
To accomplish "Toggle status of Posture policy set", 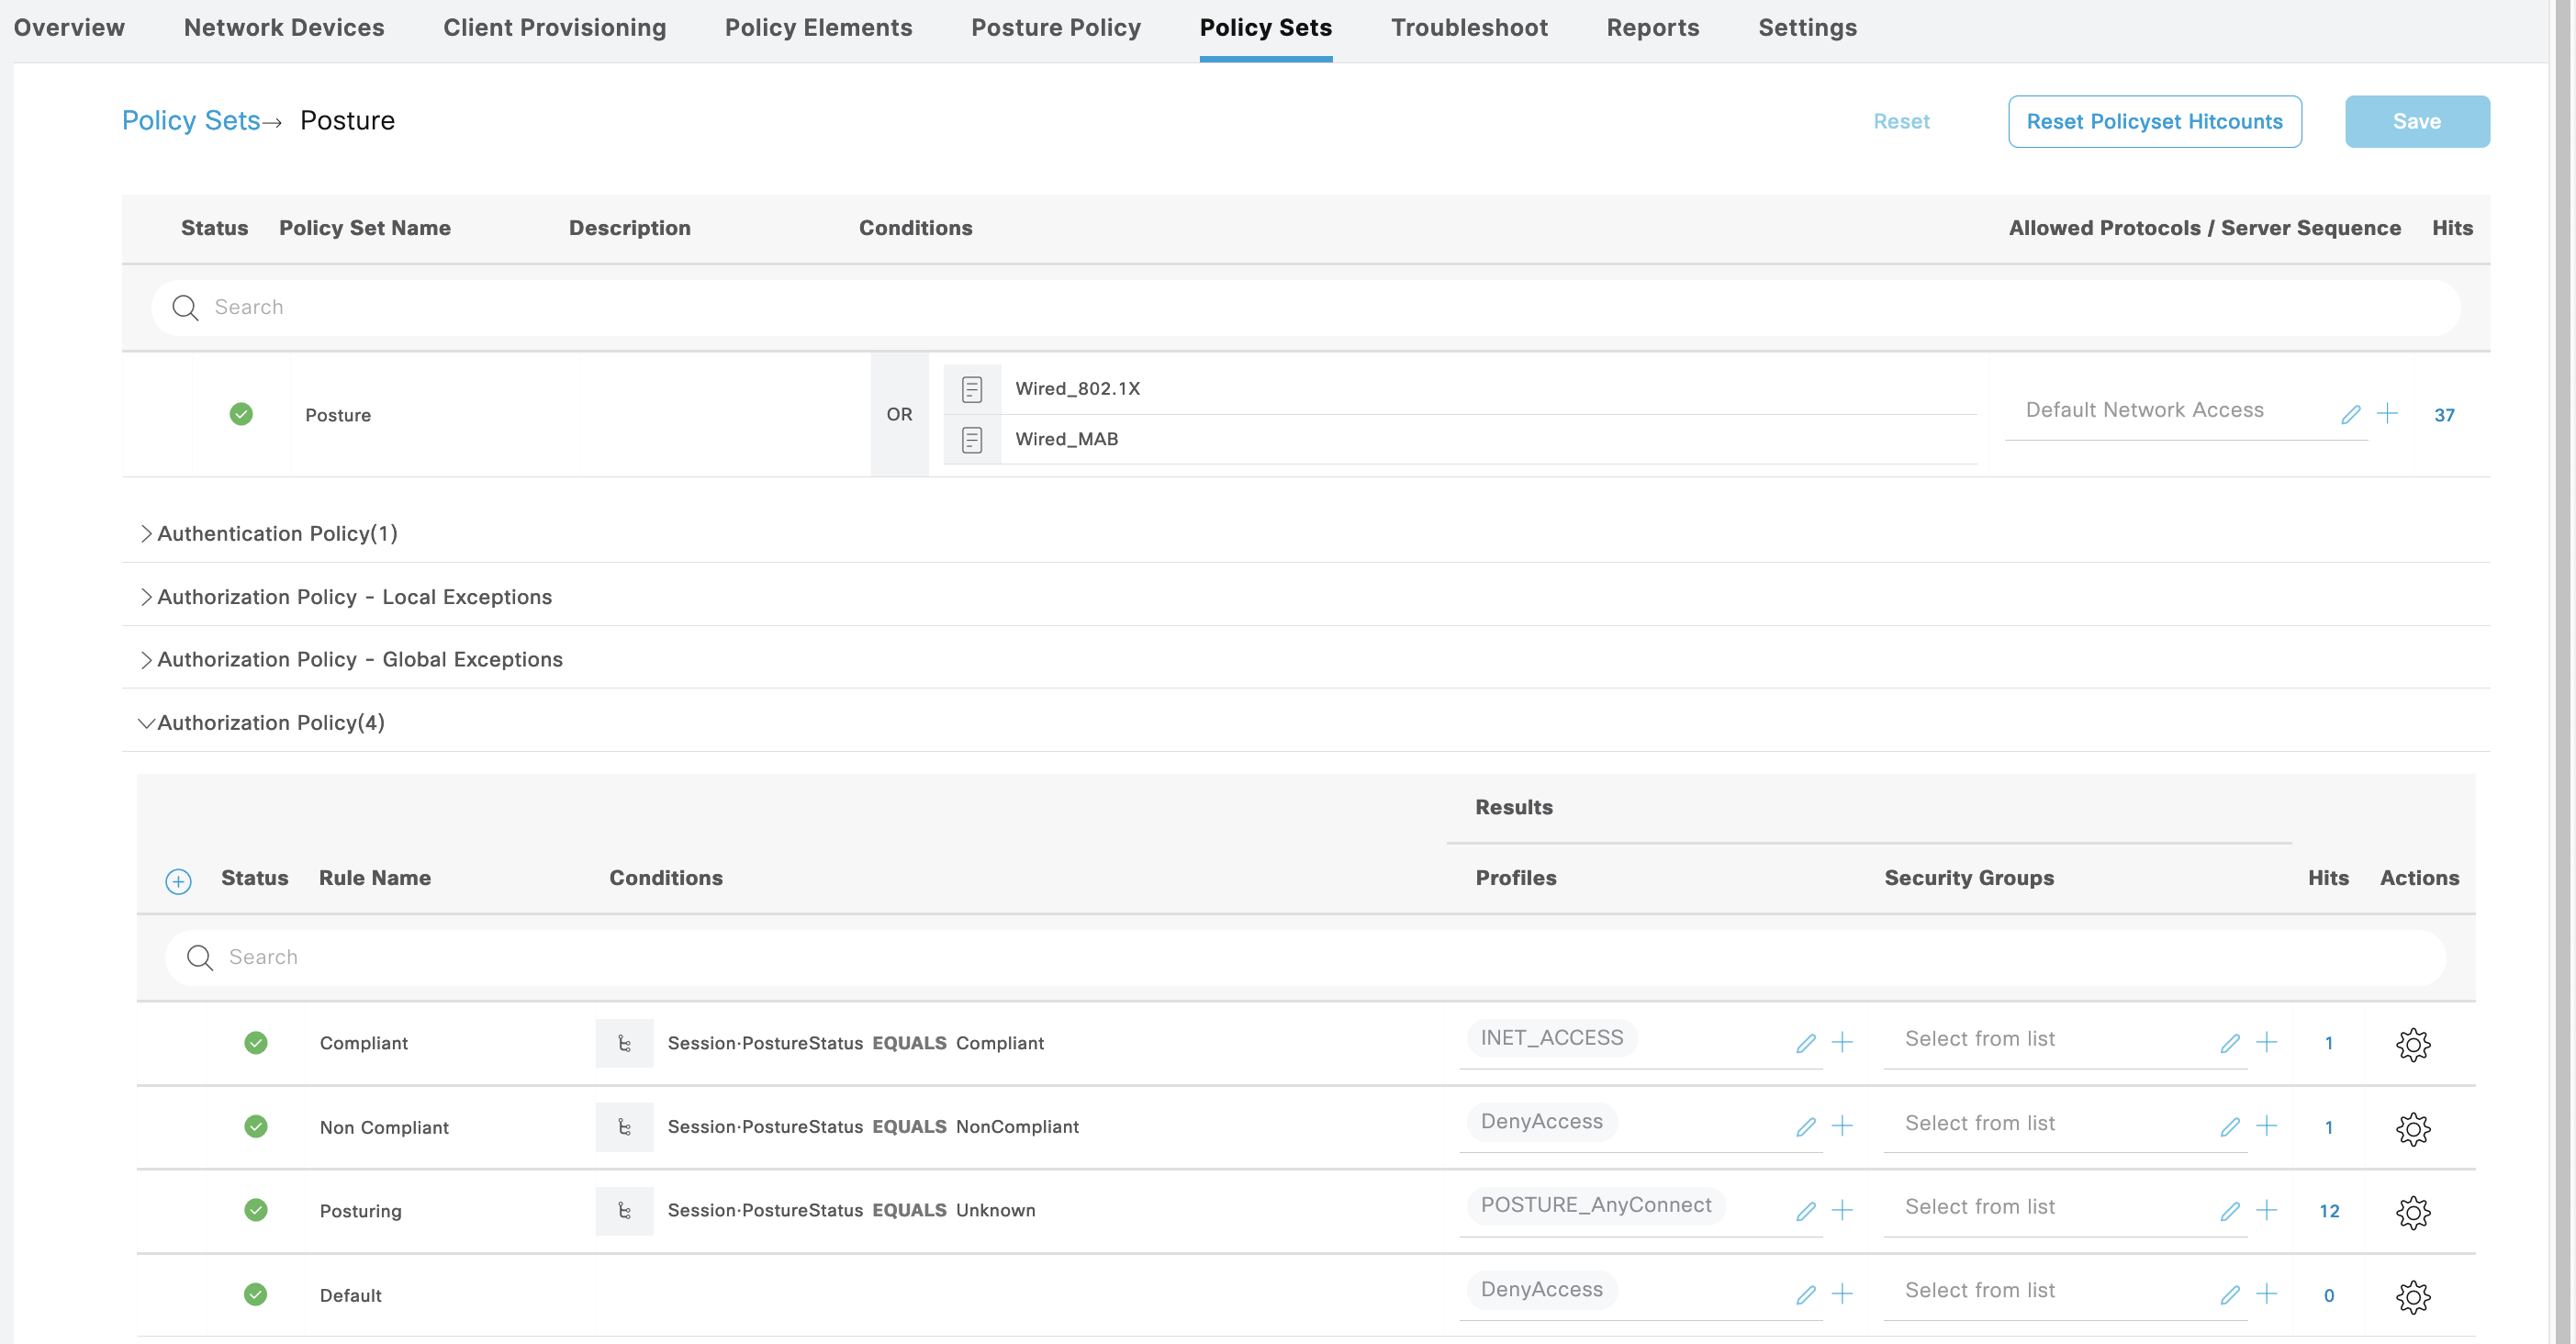I will coord(241,414).
